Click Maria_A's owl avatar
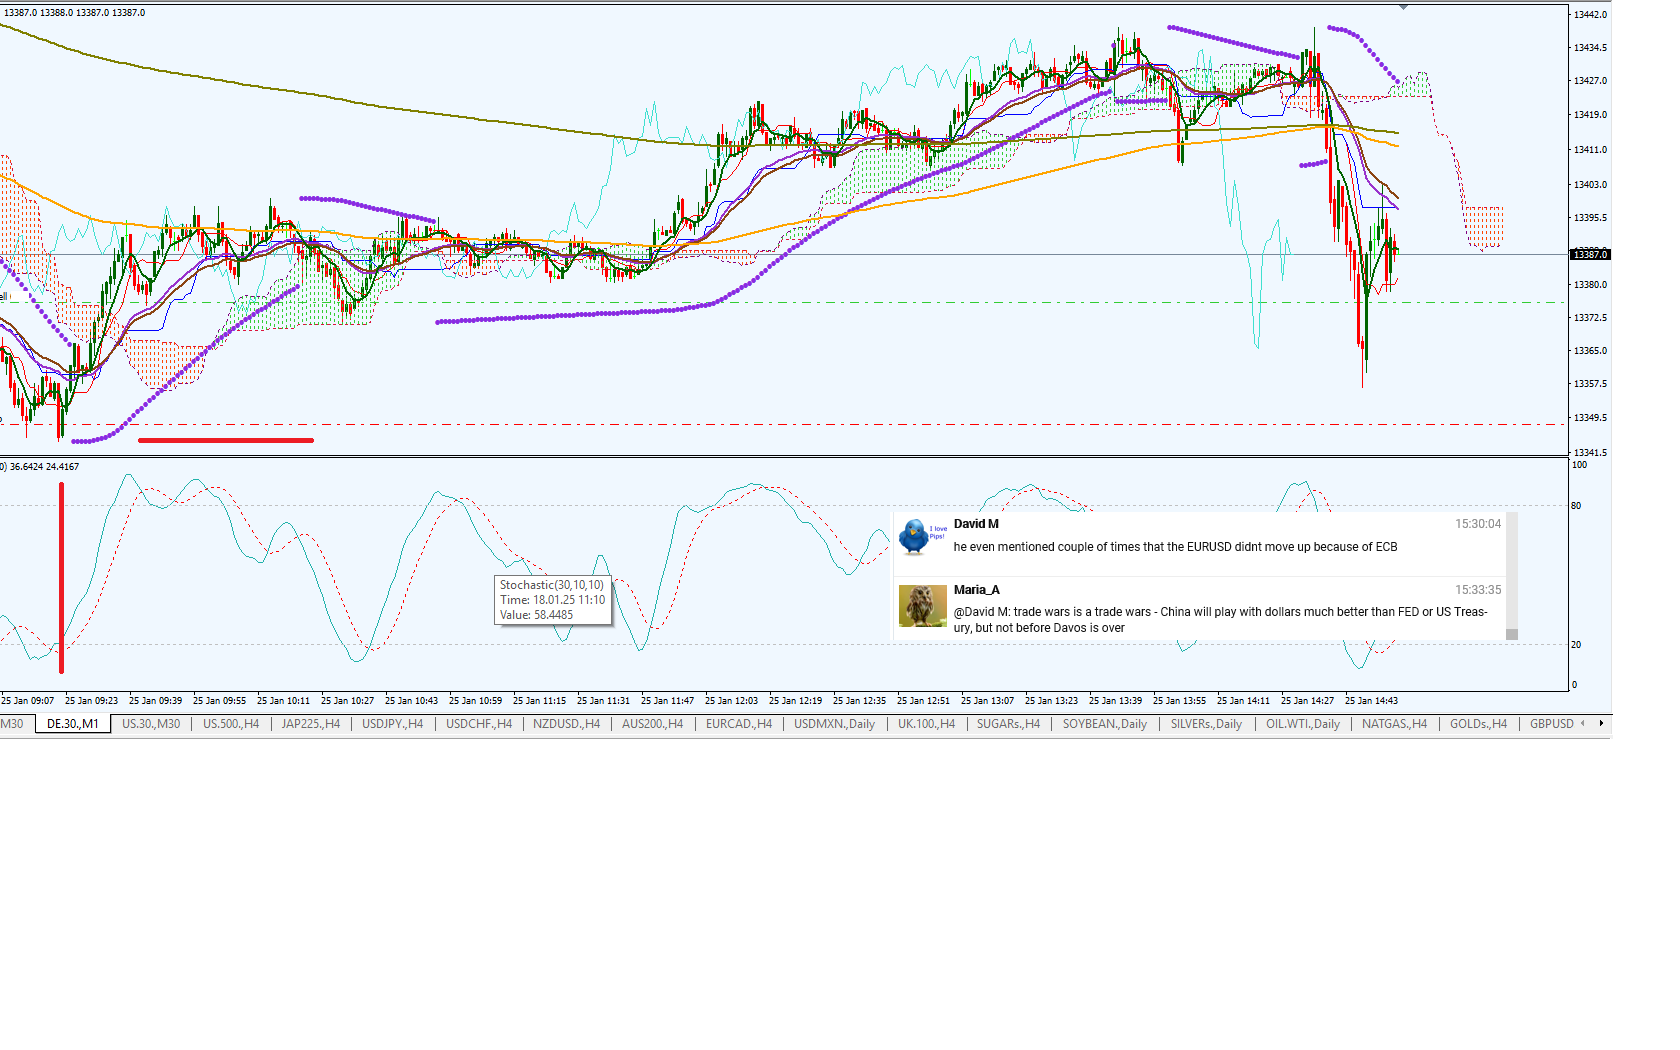This screenshot has width=1680, height=1050. coord(922,606)
